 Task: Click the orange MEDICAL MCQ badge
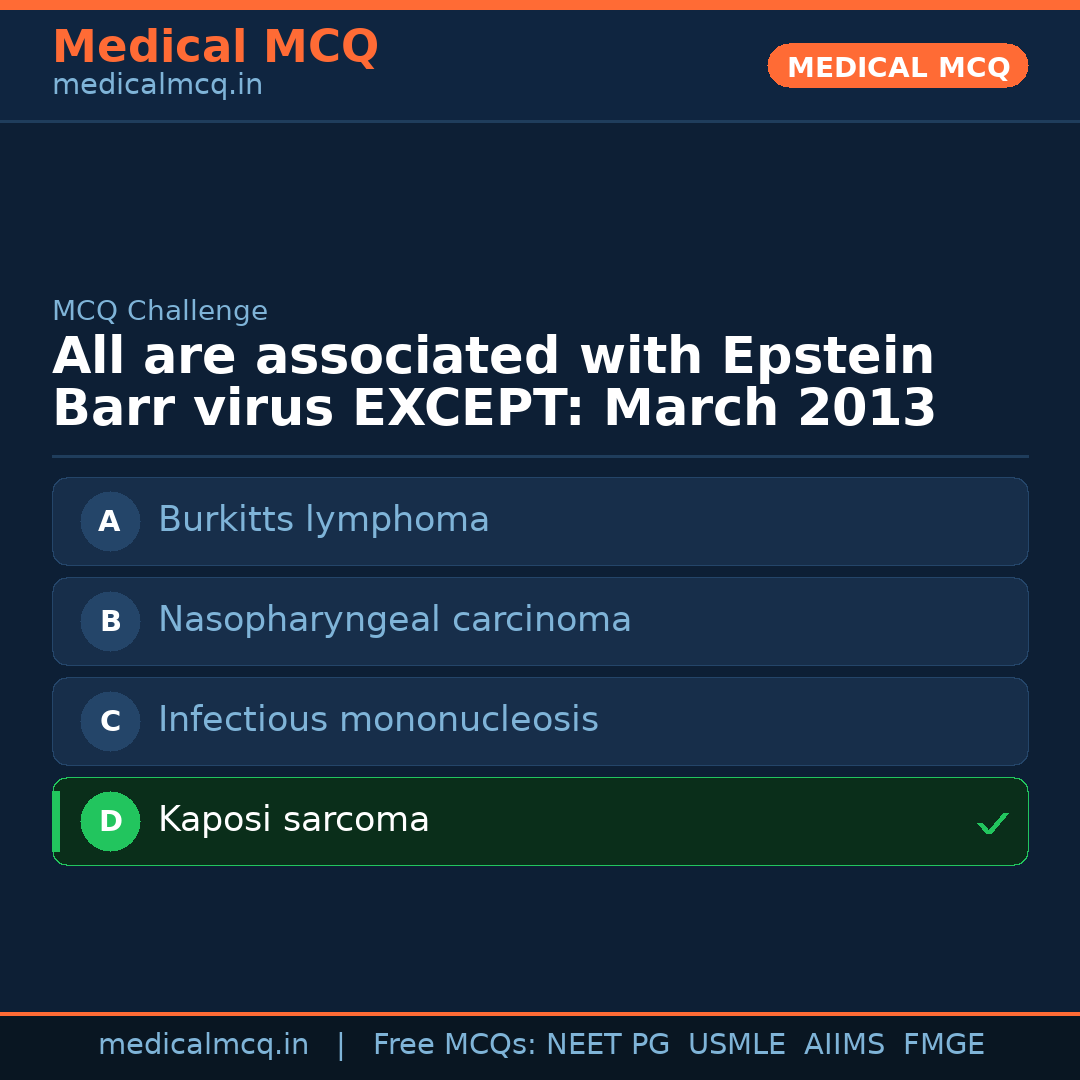(897, 67)
